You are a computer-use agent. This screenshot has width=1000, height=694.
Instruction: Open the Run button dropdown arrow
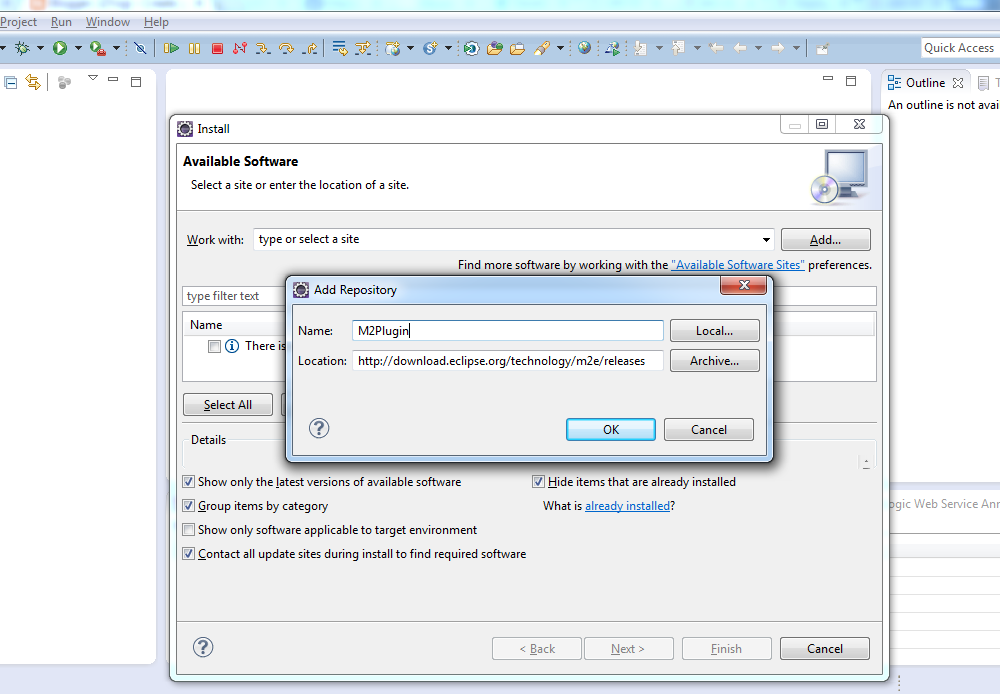tap(76, 47)
